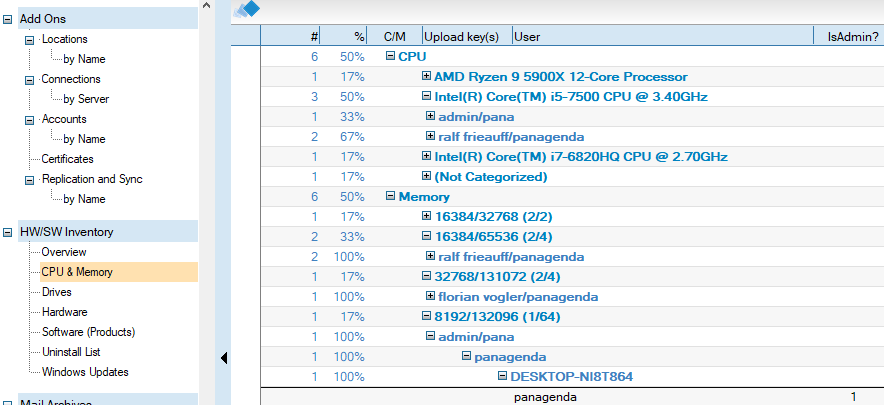
Task: Select the Accounts tree label
Action: coord(64,120)
